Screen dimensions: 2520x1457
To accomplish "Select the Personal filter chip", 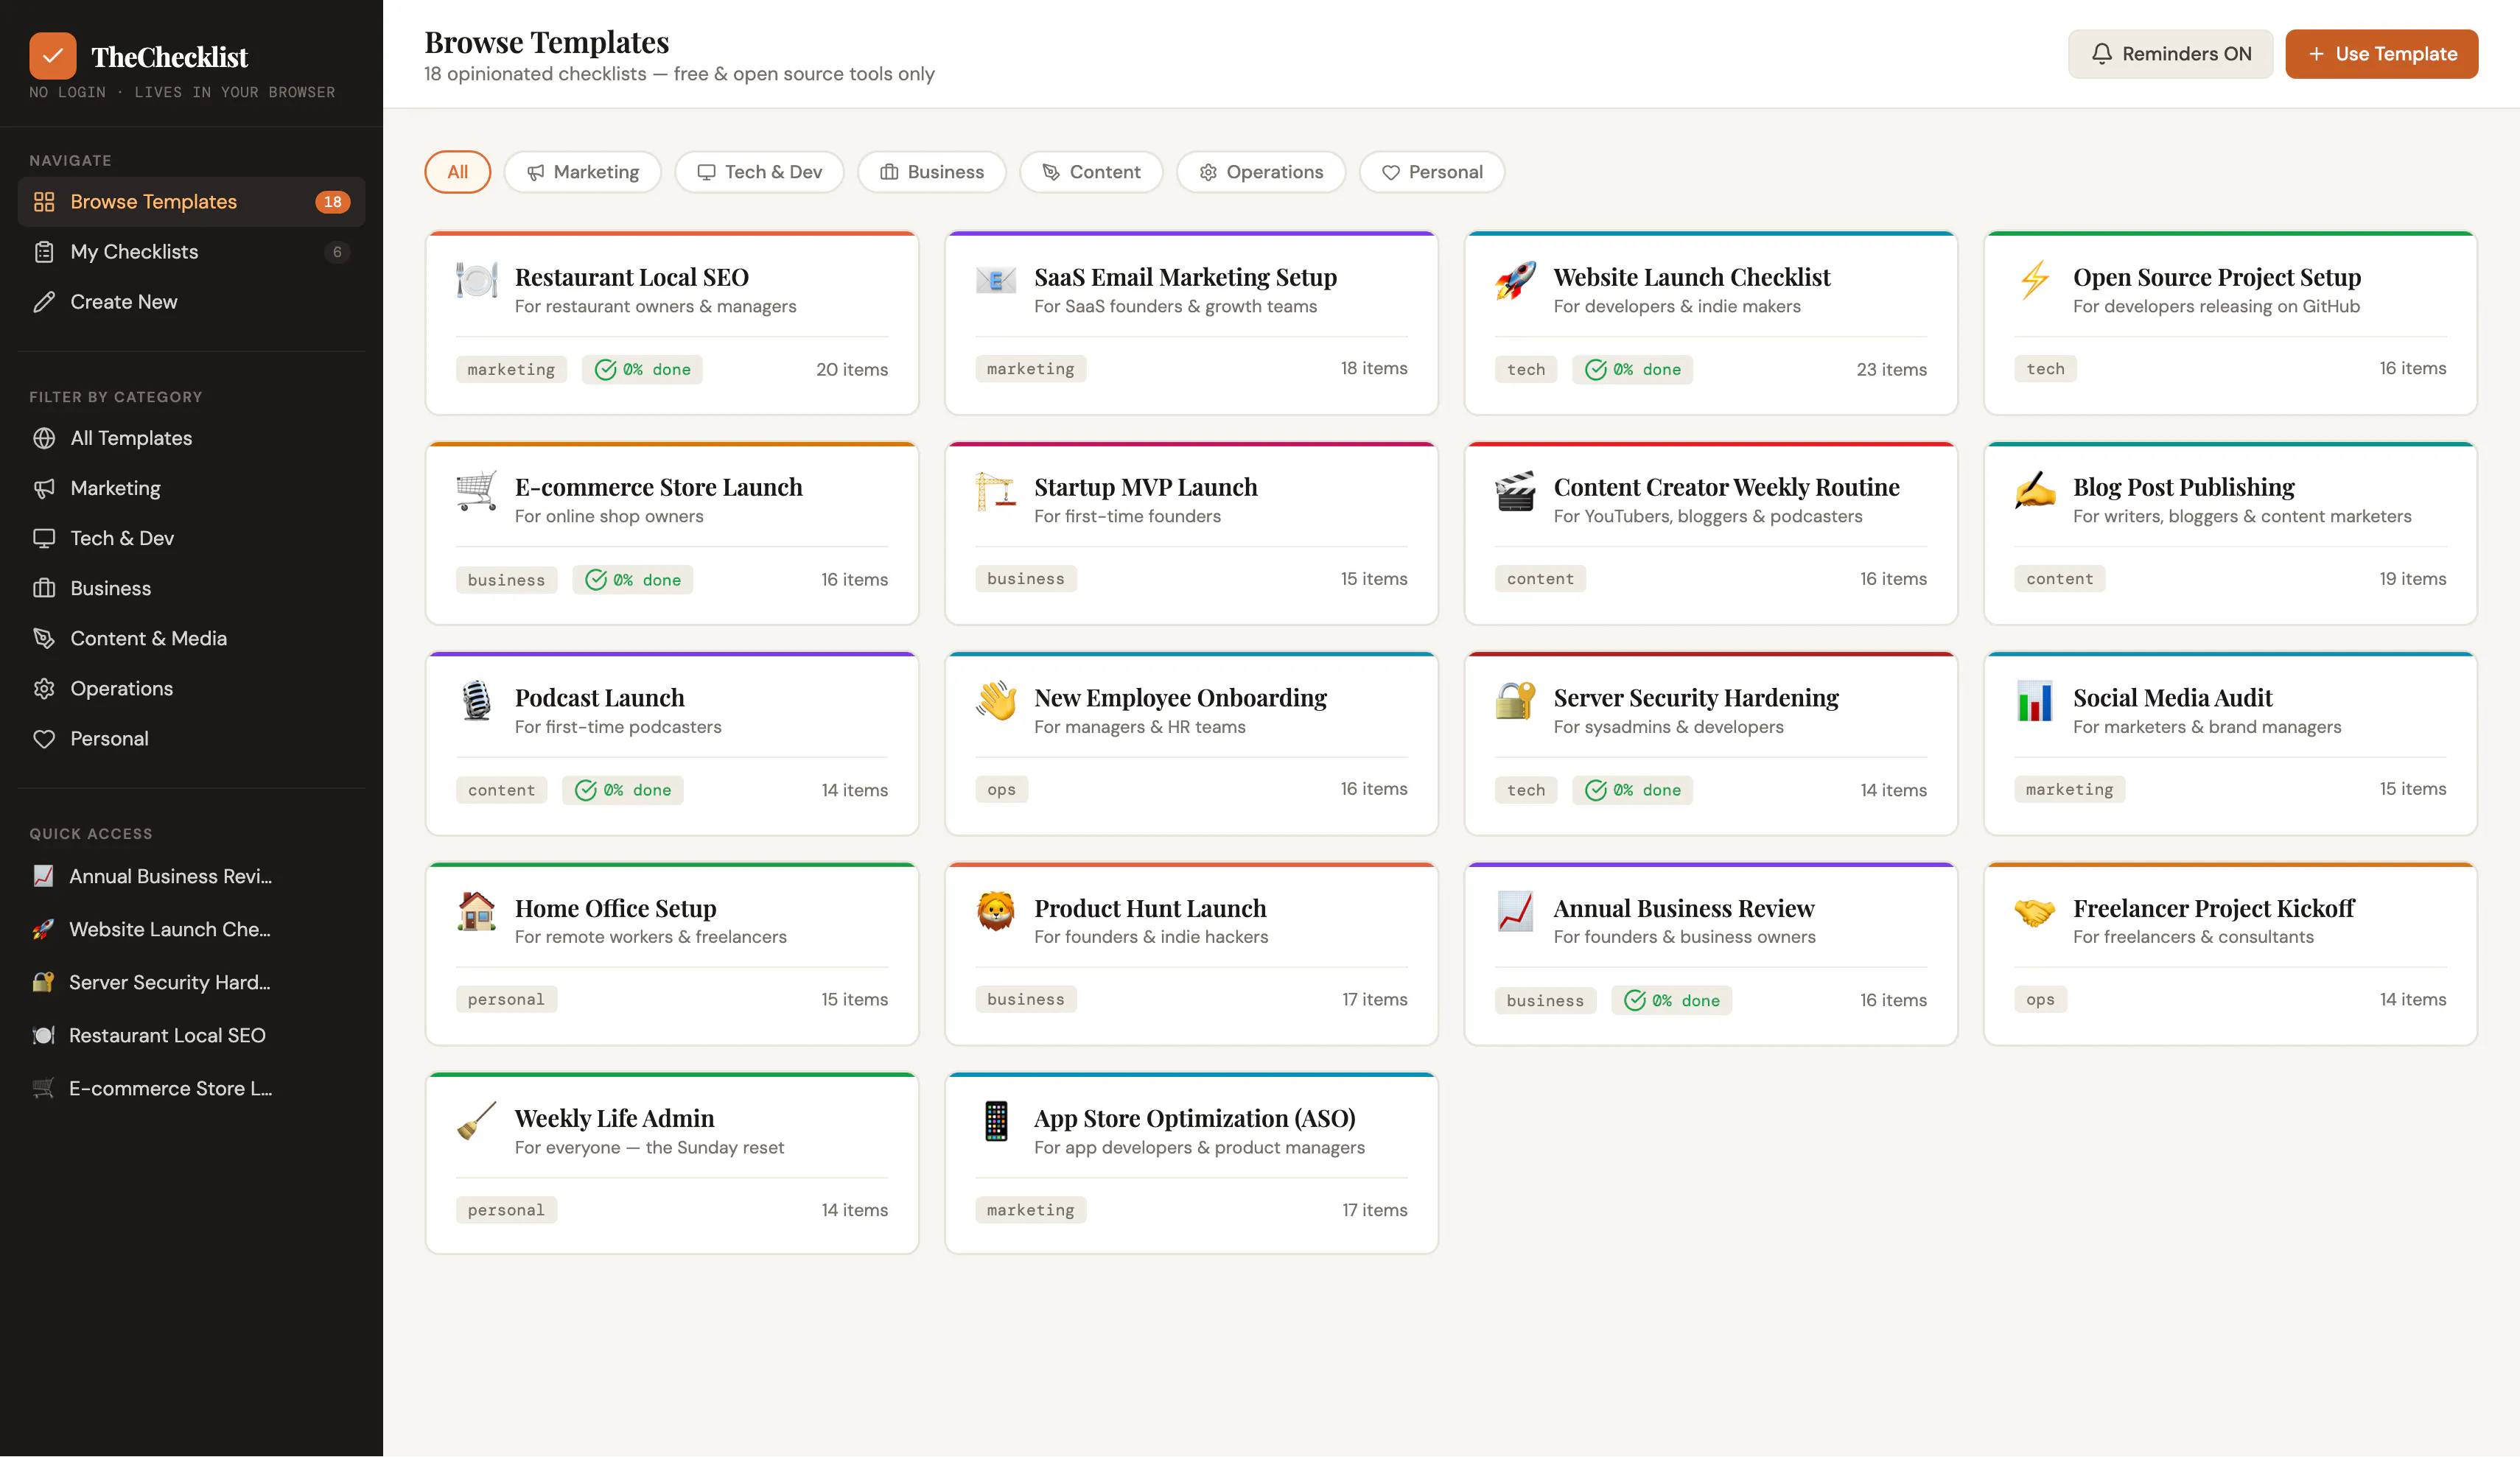I will click(1431, 172).
